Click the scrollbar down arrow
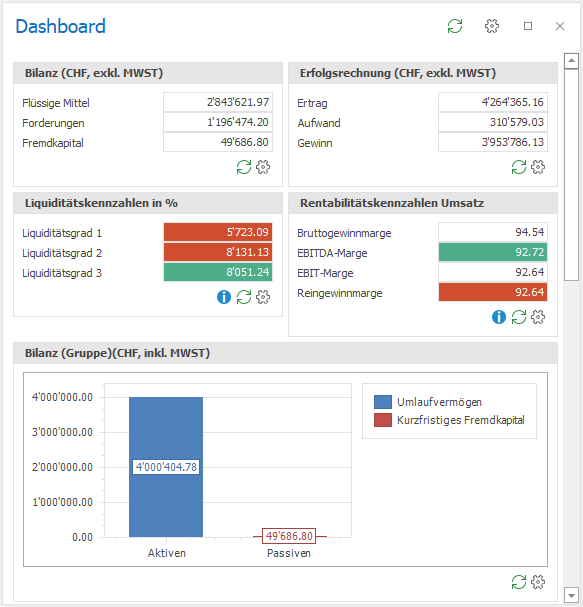583x607 pixels. click(571, 594)
